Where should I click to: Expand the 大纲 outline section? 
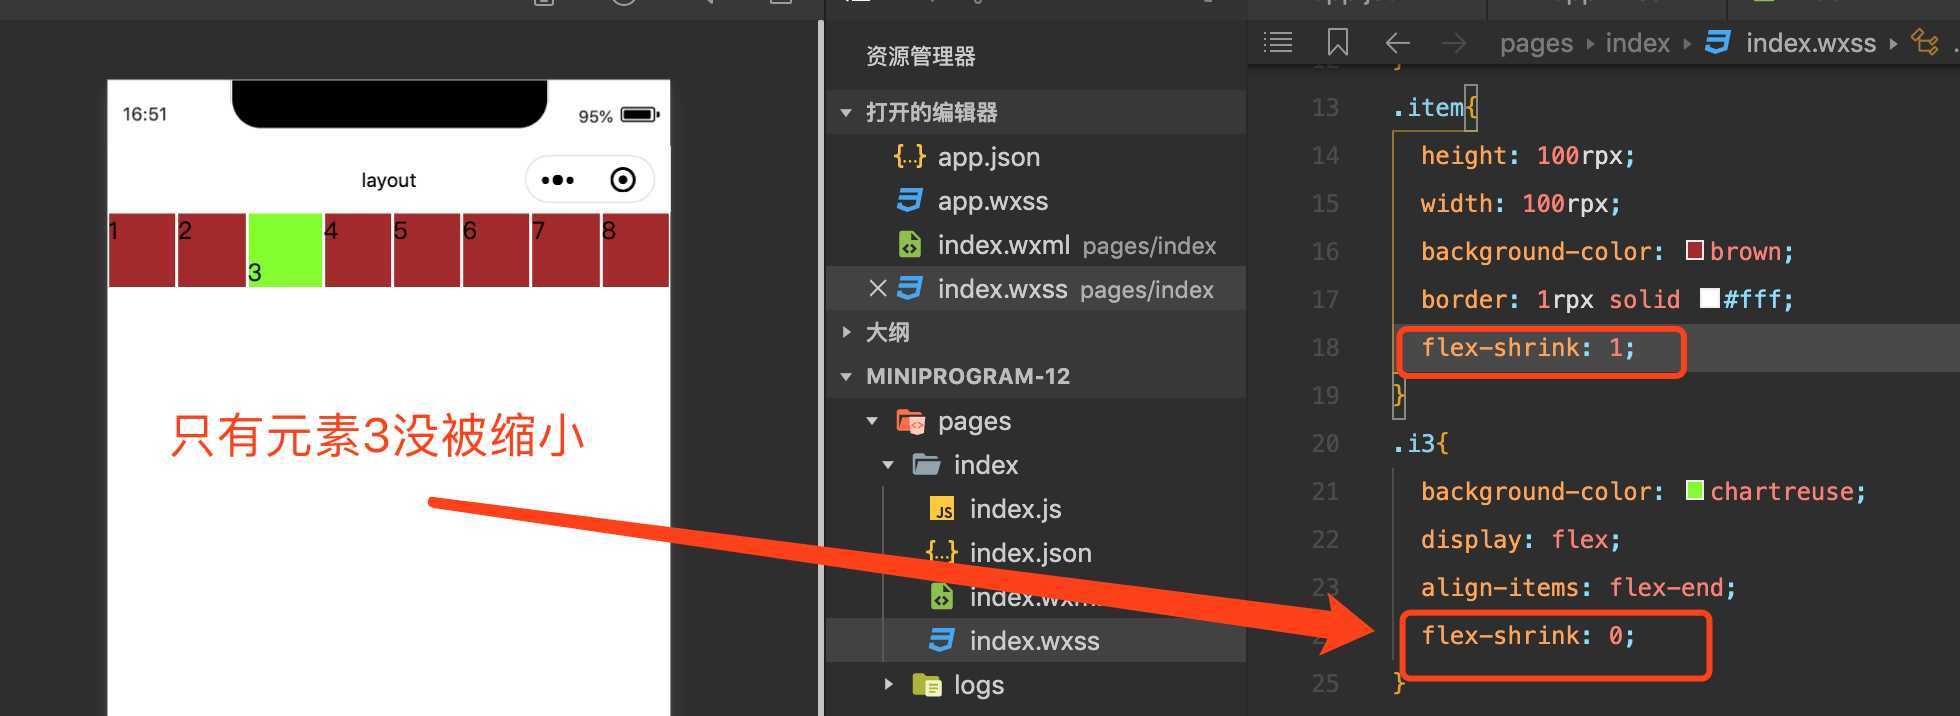pyautogui.click(x=846, y=332)
